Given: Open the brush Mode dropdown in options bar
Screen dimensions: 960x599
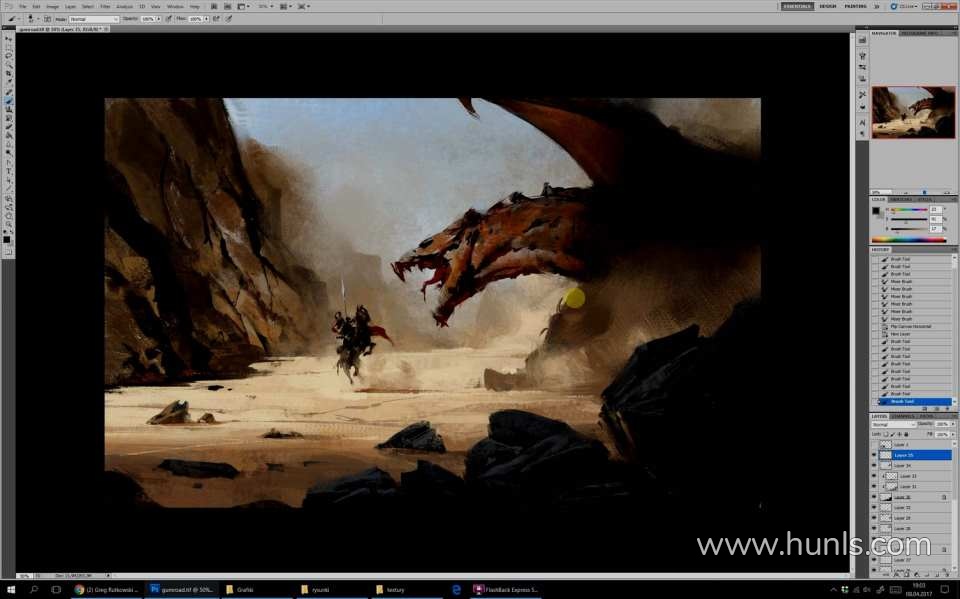Looking at the screenshot, I should [93, 19].
